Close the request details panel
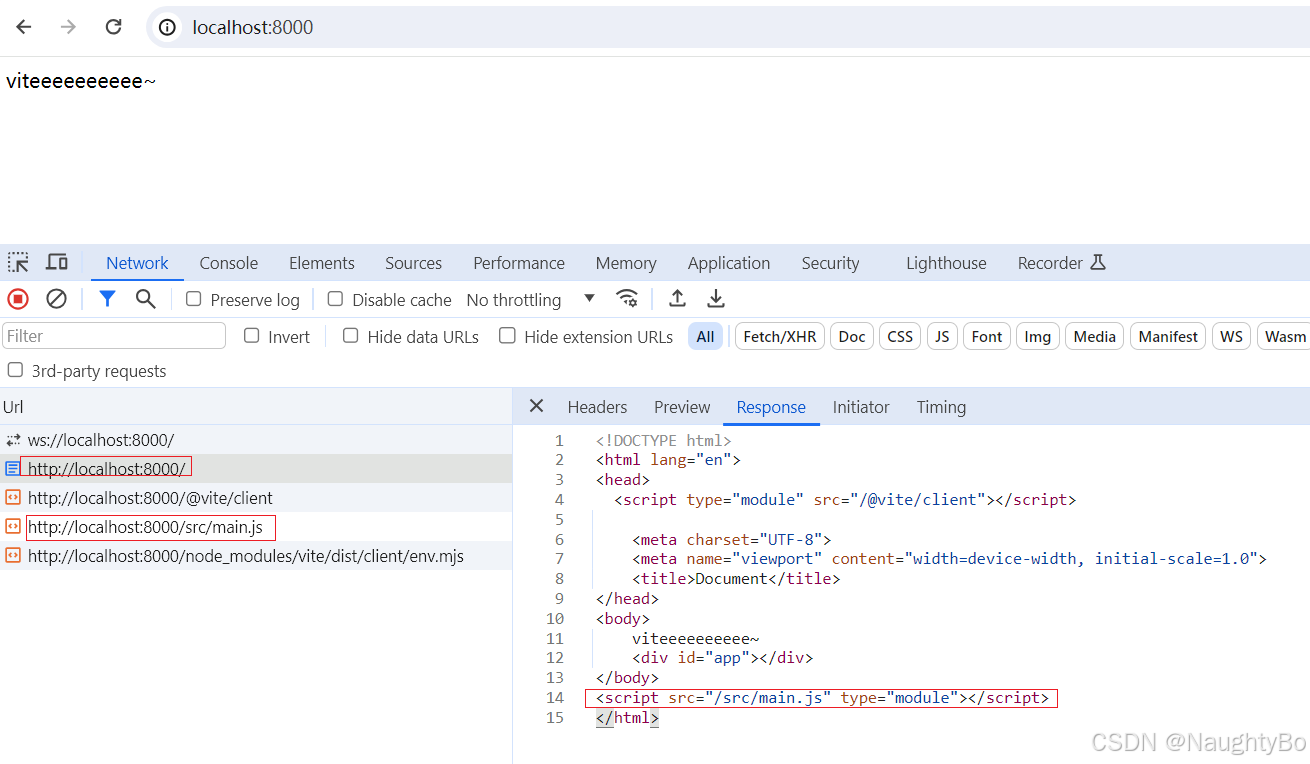The image size is (1310, 764). click(536, 406)
